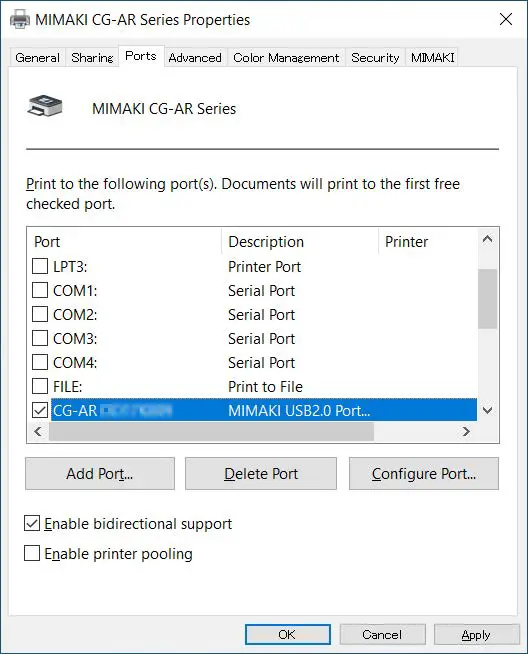Close the Properties dialog with X

click(506, 19)
